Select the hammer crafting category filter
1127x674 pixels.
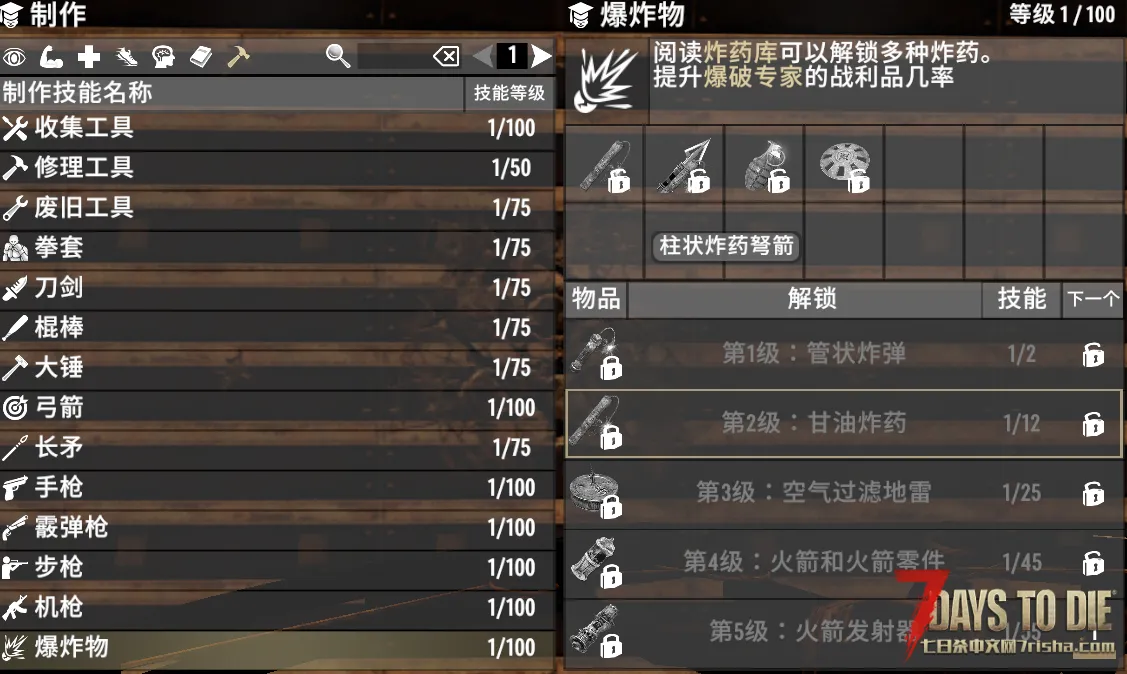point(238,56)
